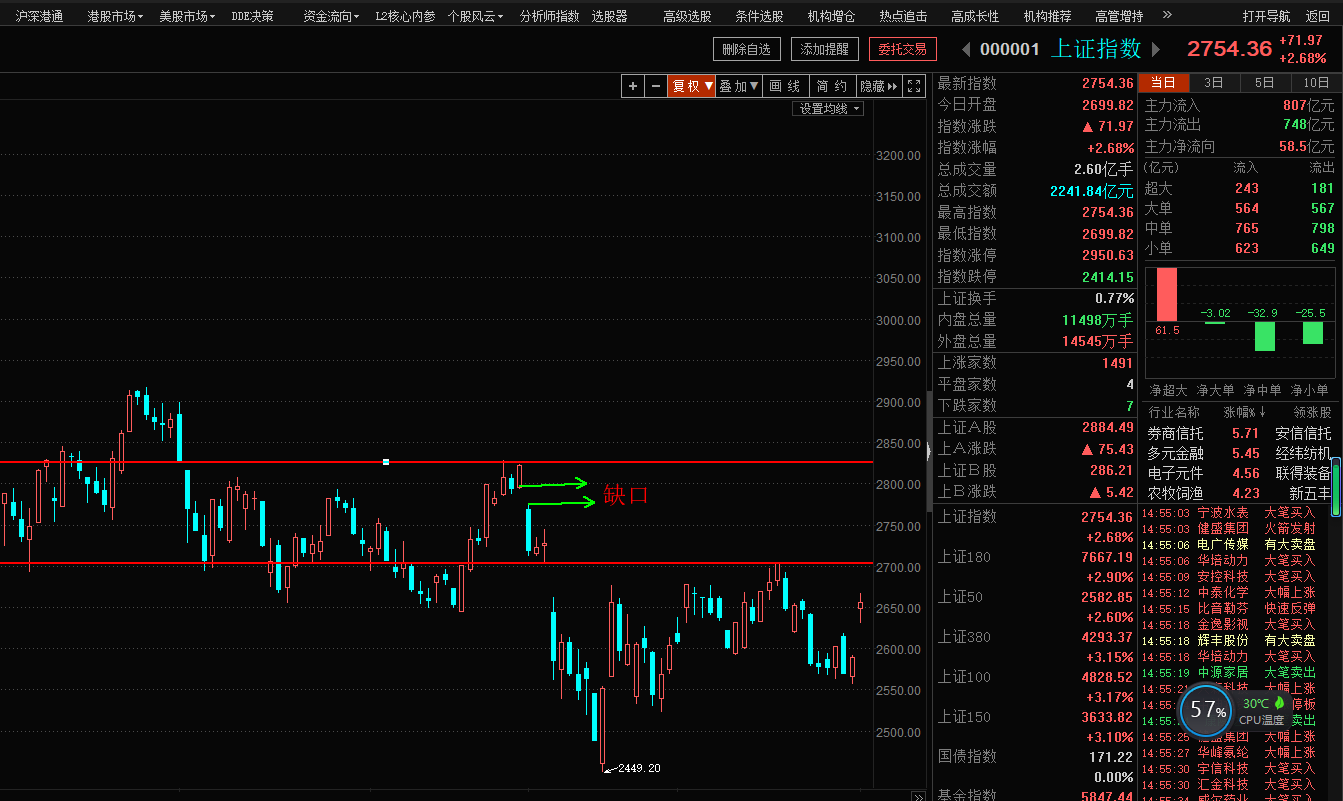The height and width of the screenshot is (801, 1343).
Task: Toggle 简约 simple view
Action: [x=832, y=86]
